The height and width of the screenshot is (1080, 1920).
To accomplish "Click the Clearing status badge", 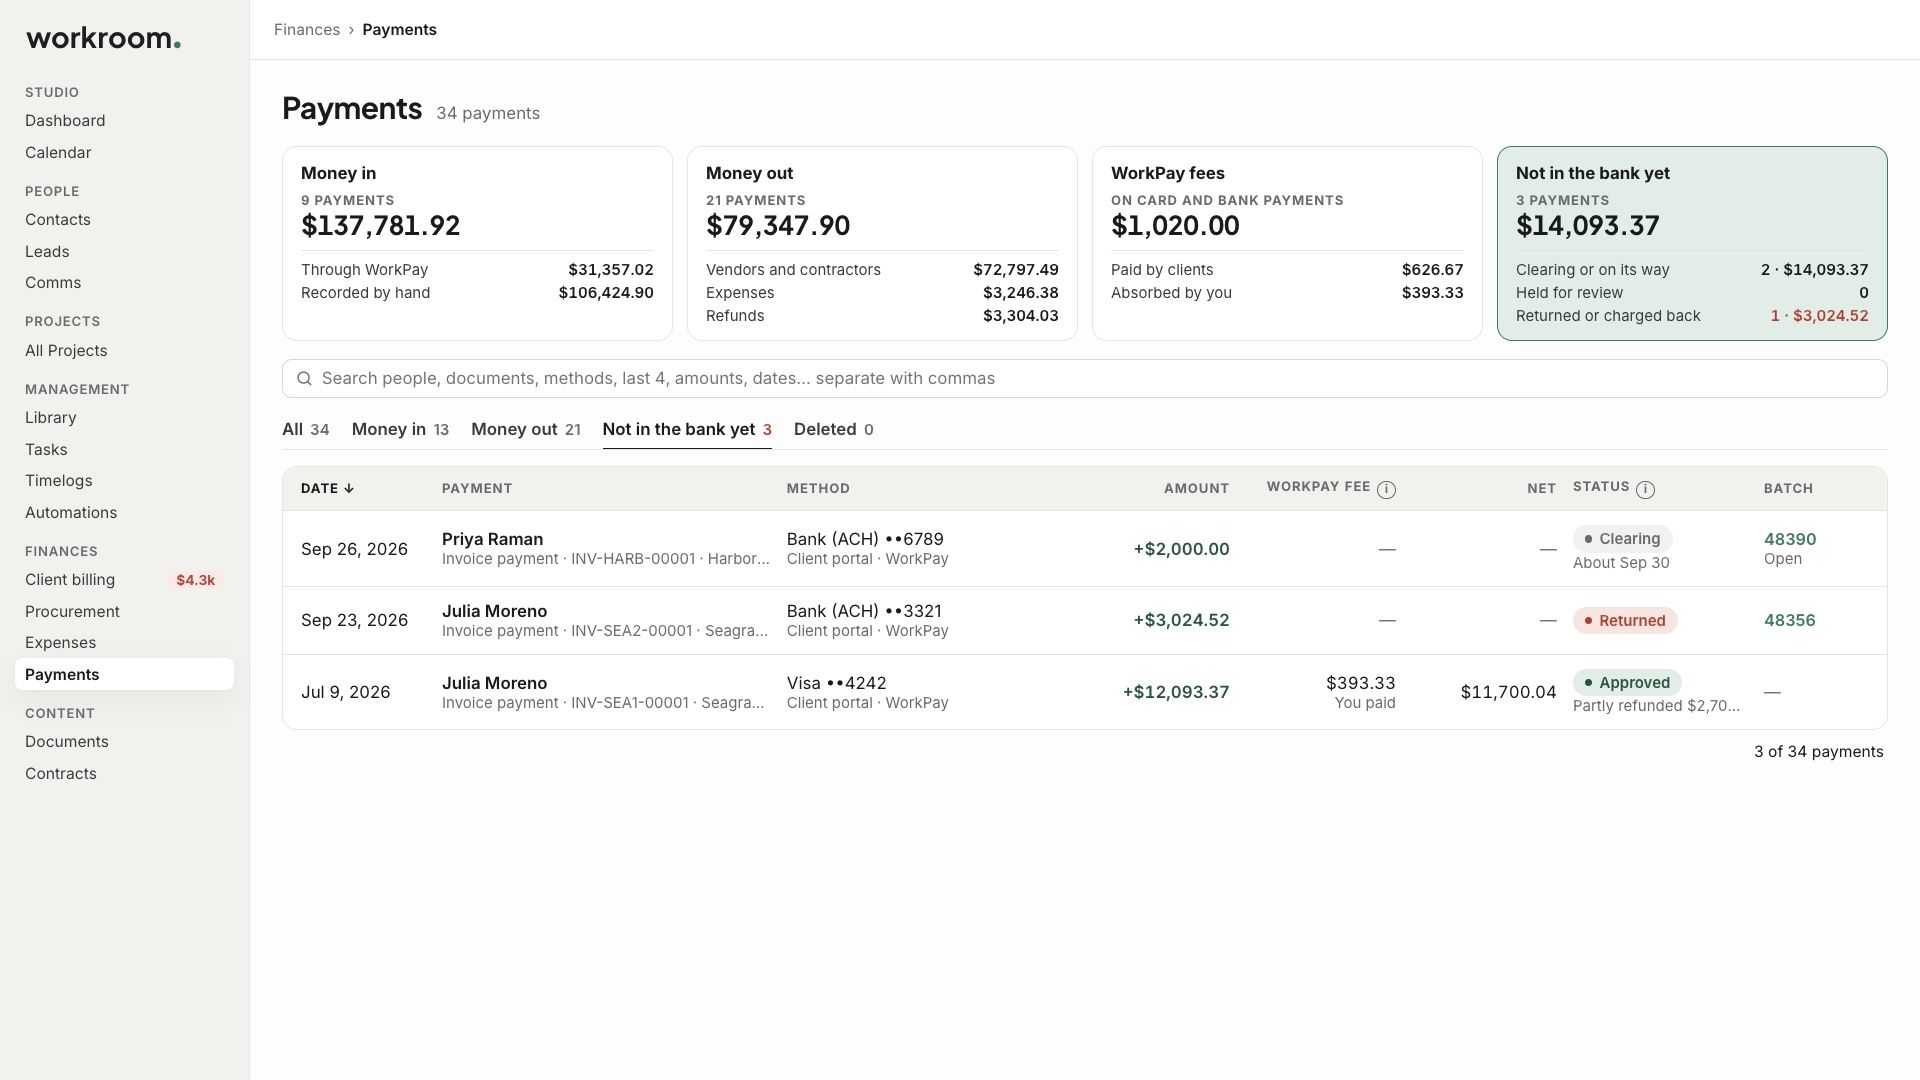I will [x=1622, y=538].
